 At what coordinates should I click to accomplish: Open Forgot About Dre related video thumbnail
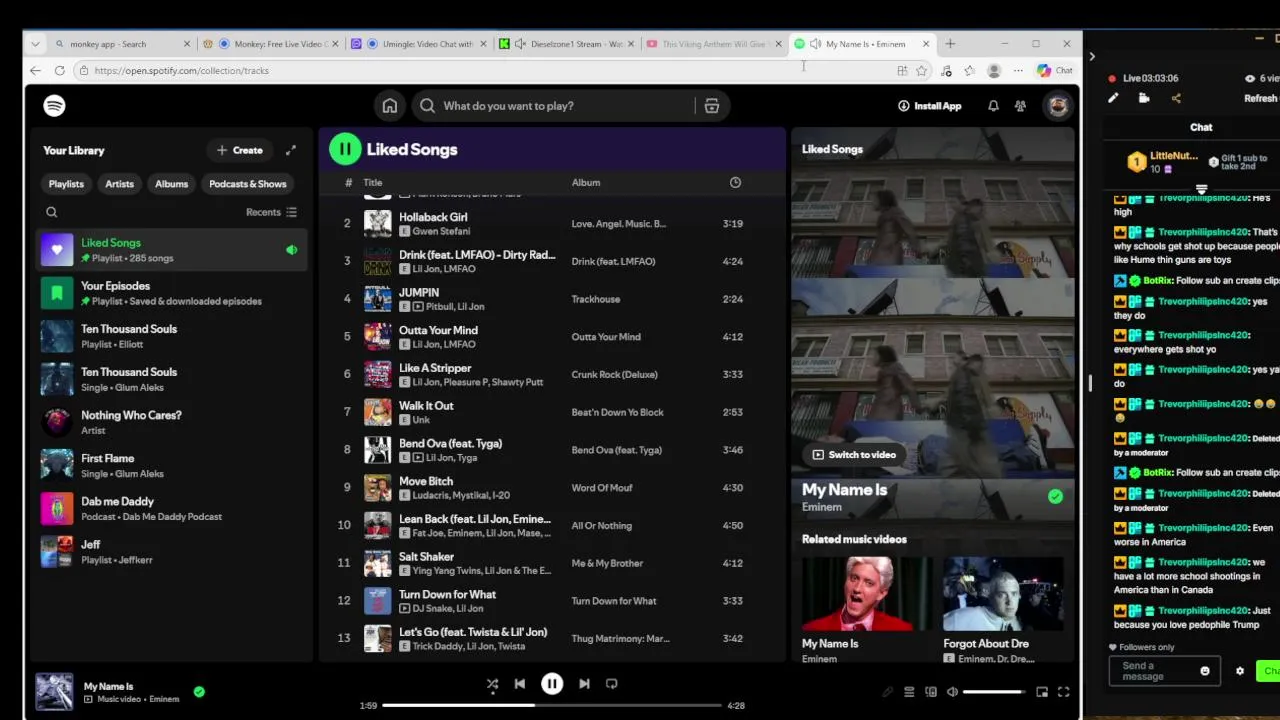point(1003,593)
